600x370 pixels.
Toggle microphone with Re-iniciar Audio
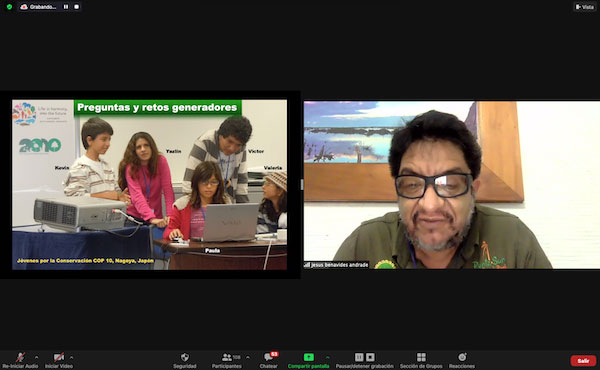(x=20, y=360)
